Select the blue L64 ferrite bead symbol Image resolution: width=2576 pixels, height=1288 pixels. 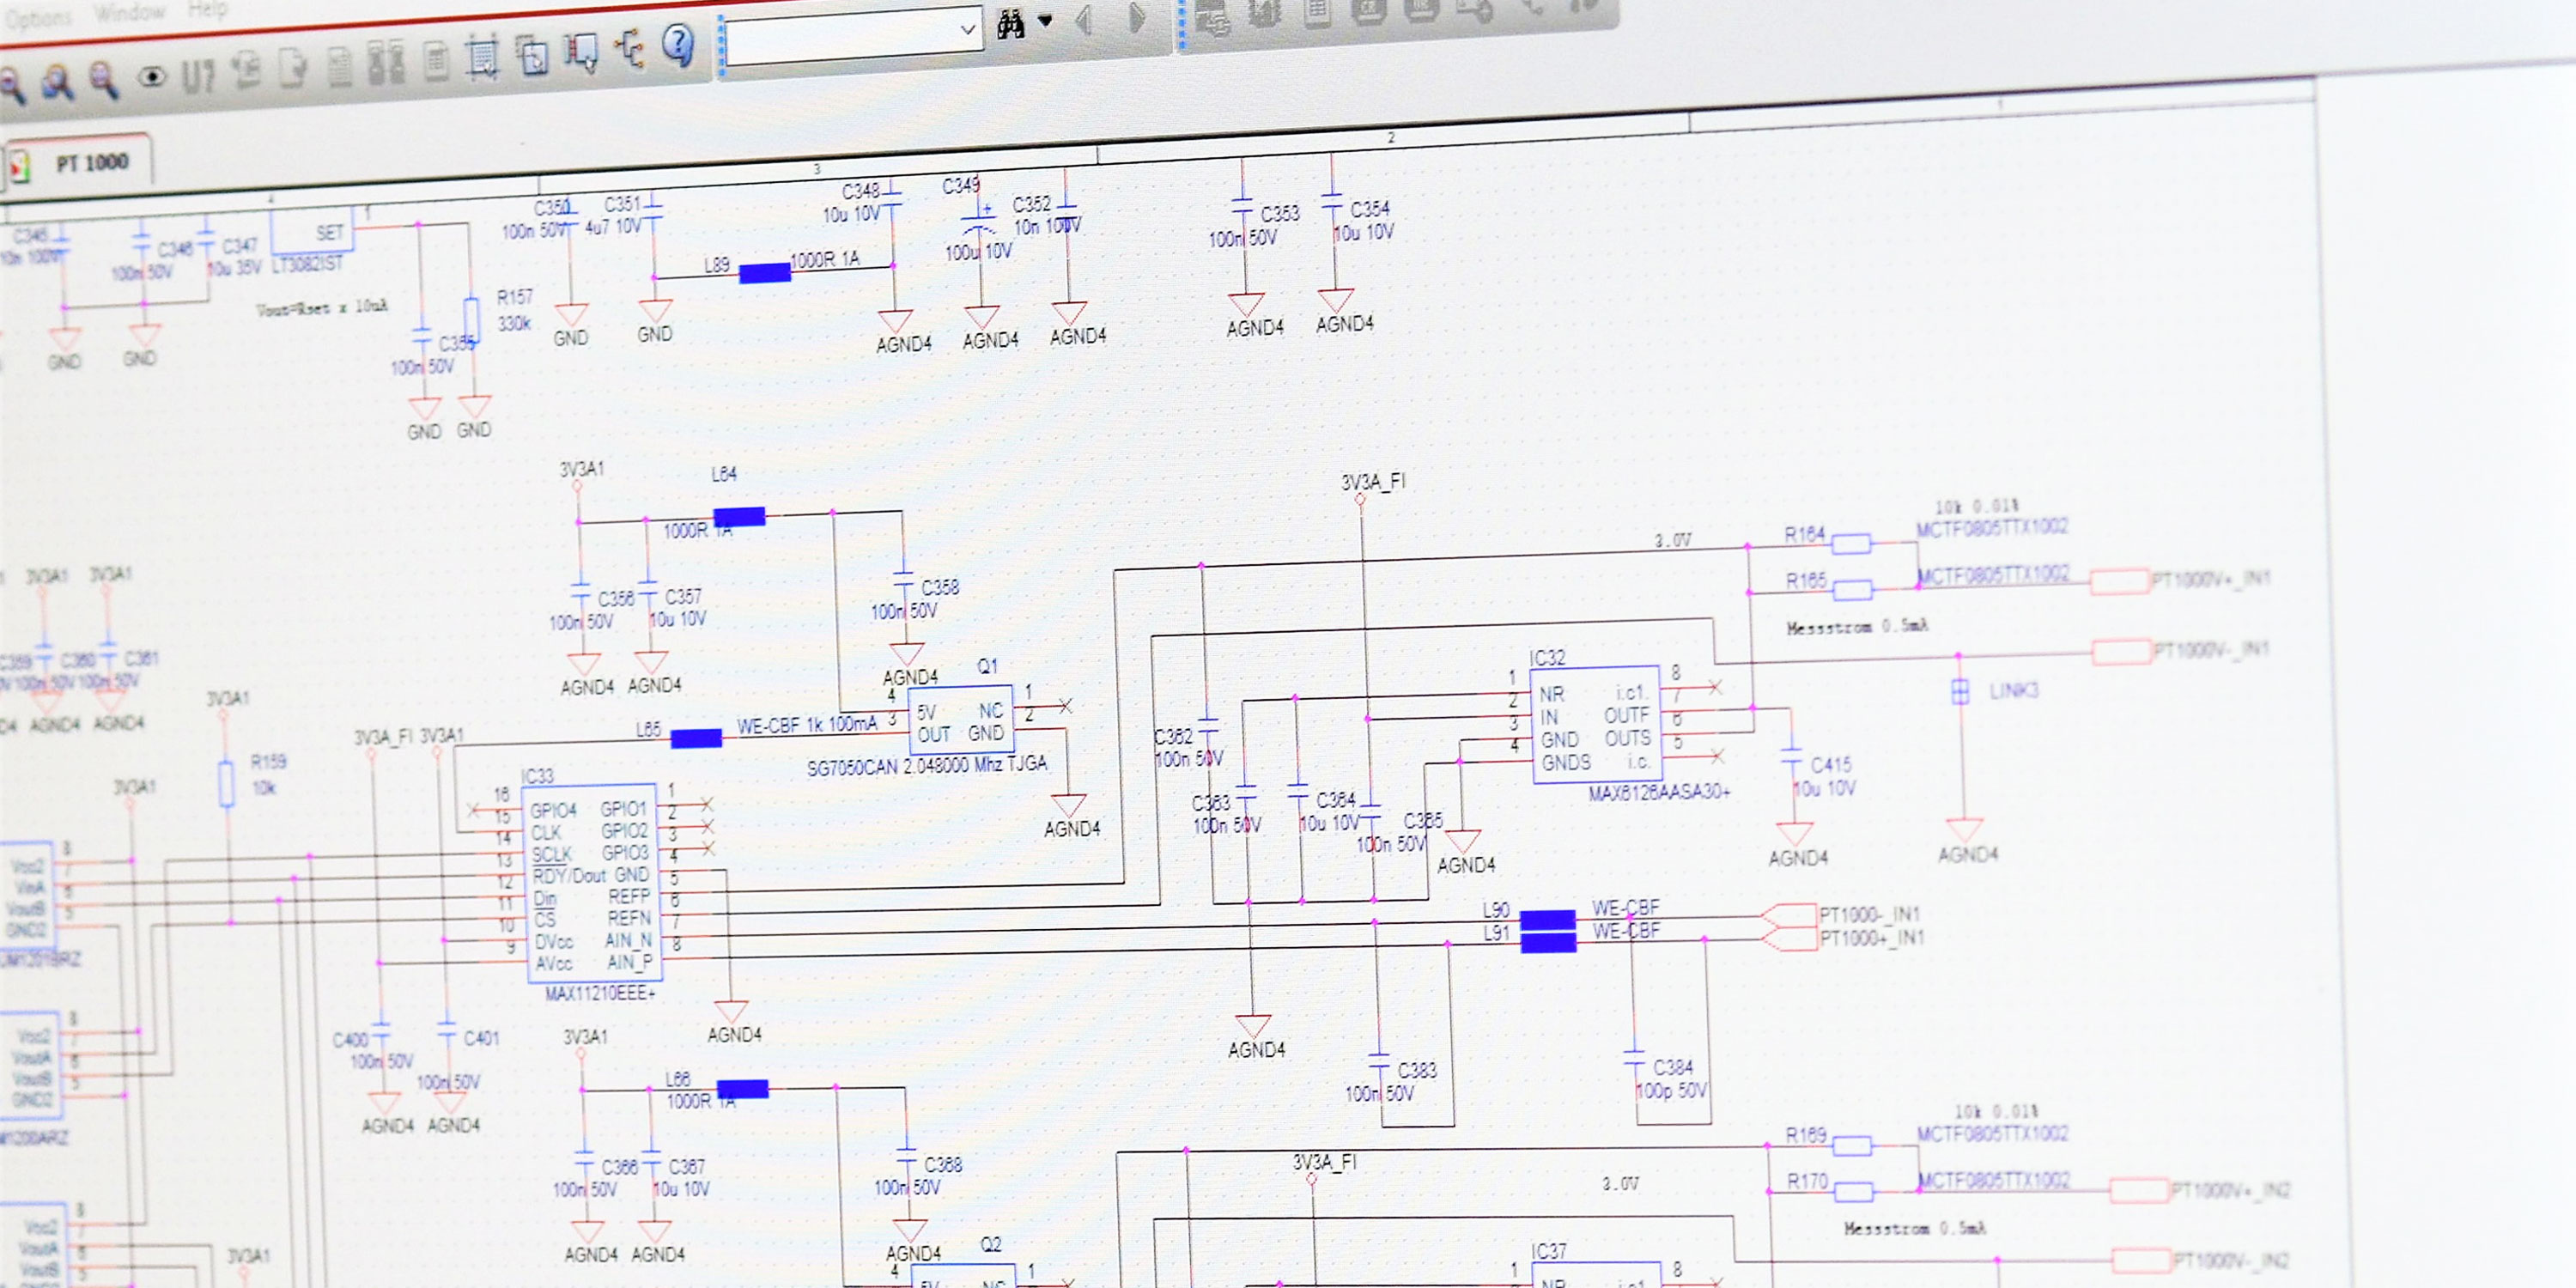tap(739, 516)
